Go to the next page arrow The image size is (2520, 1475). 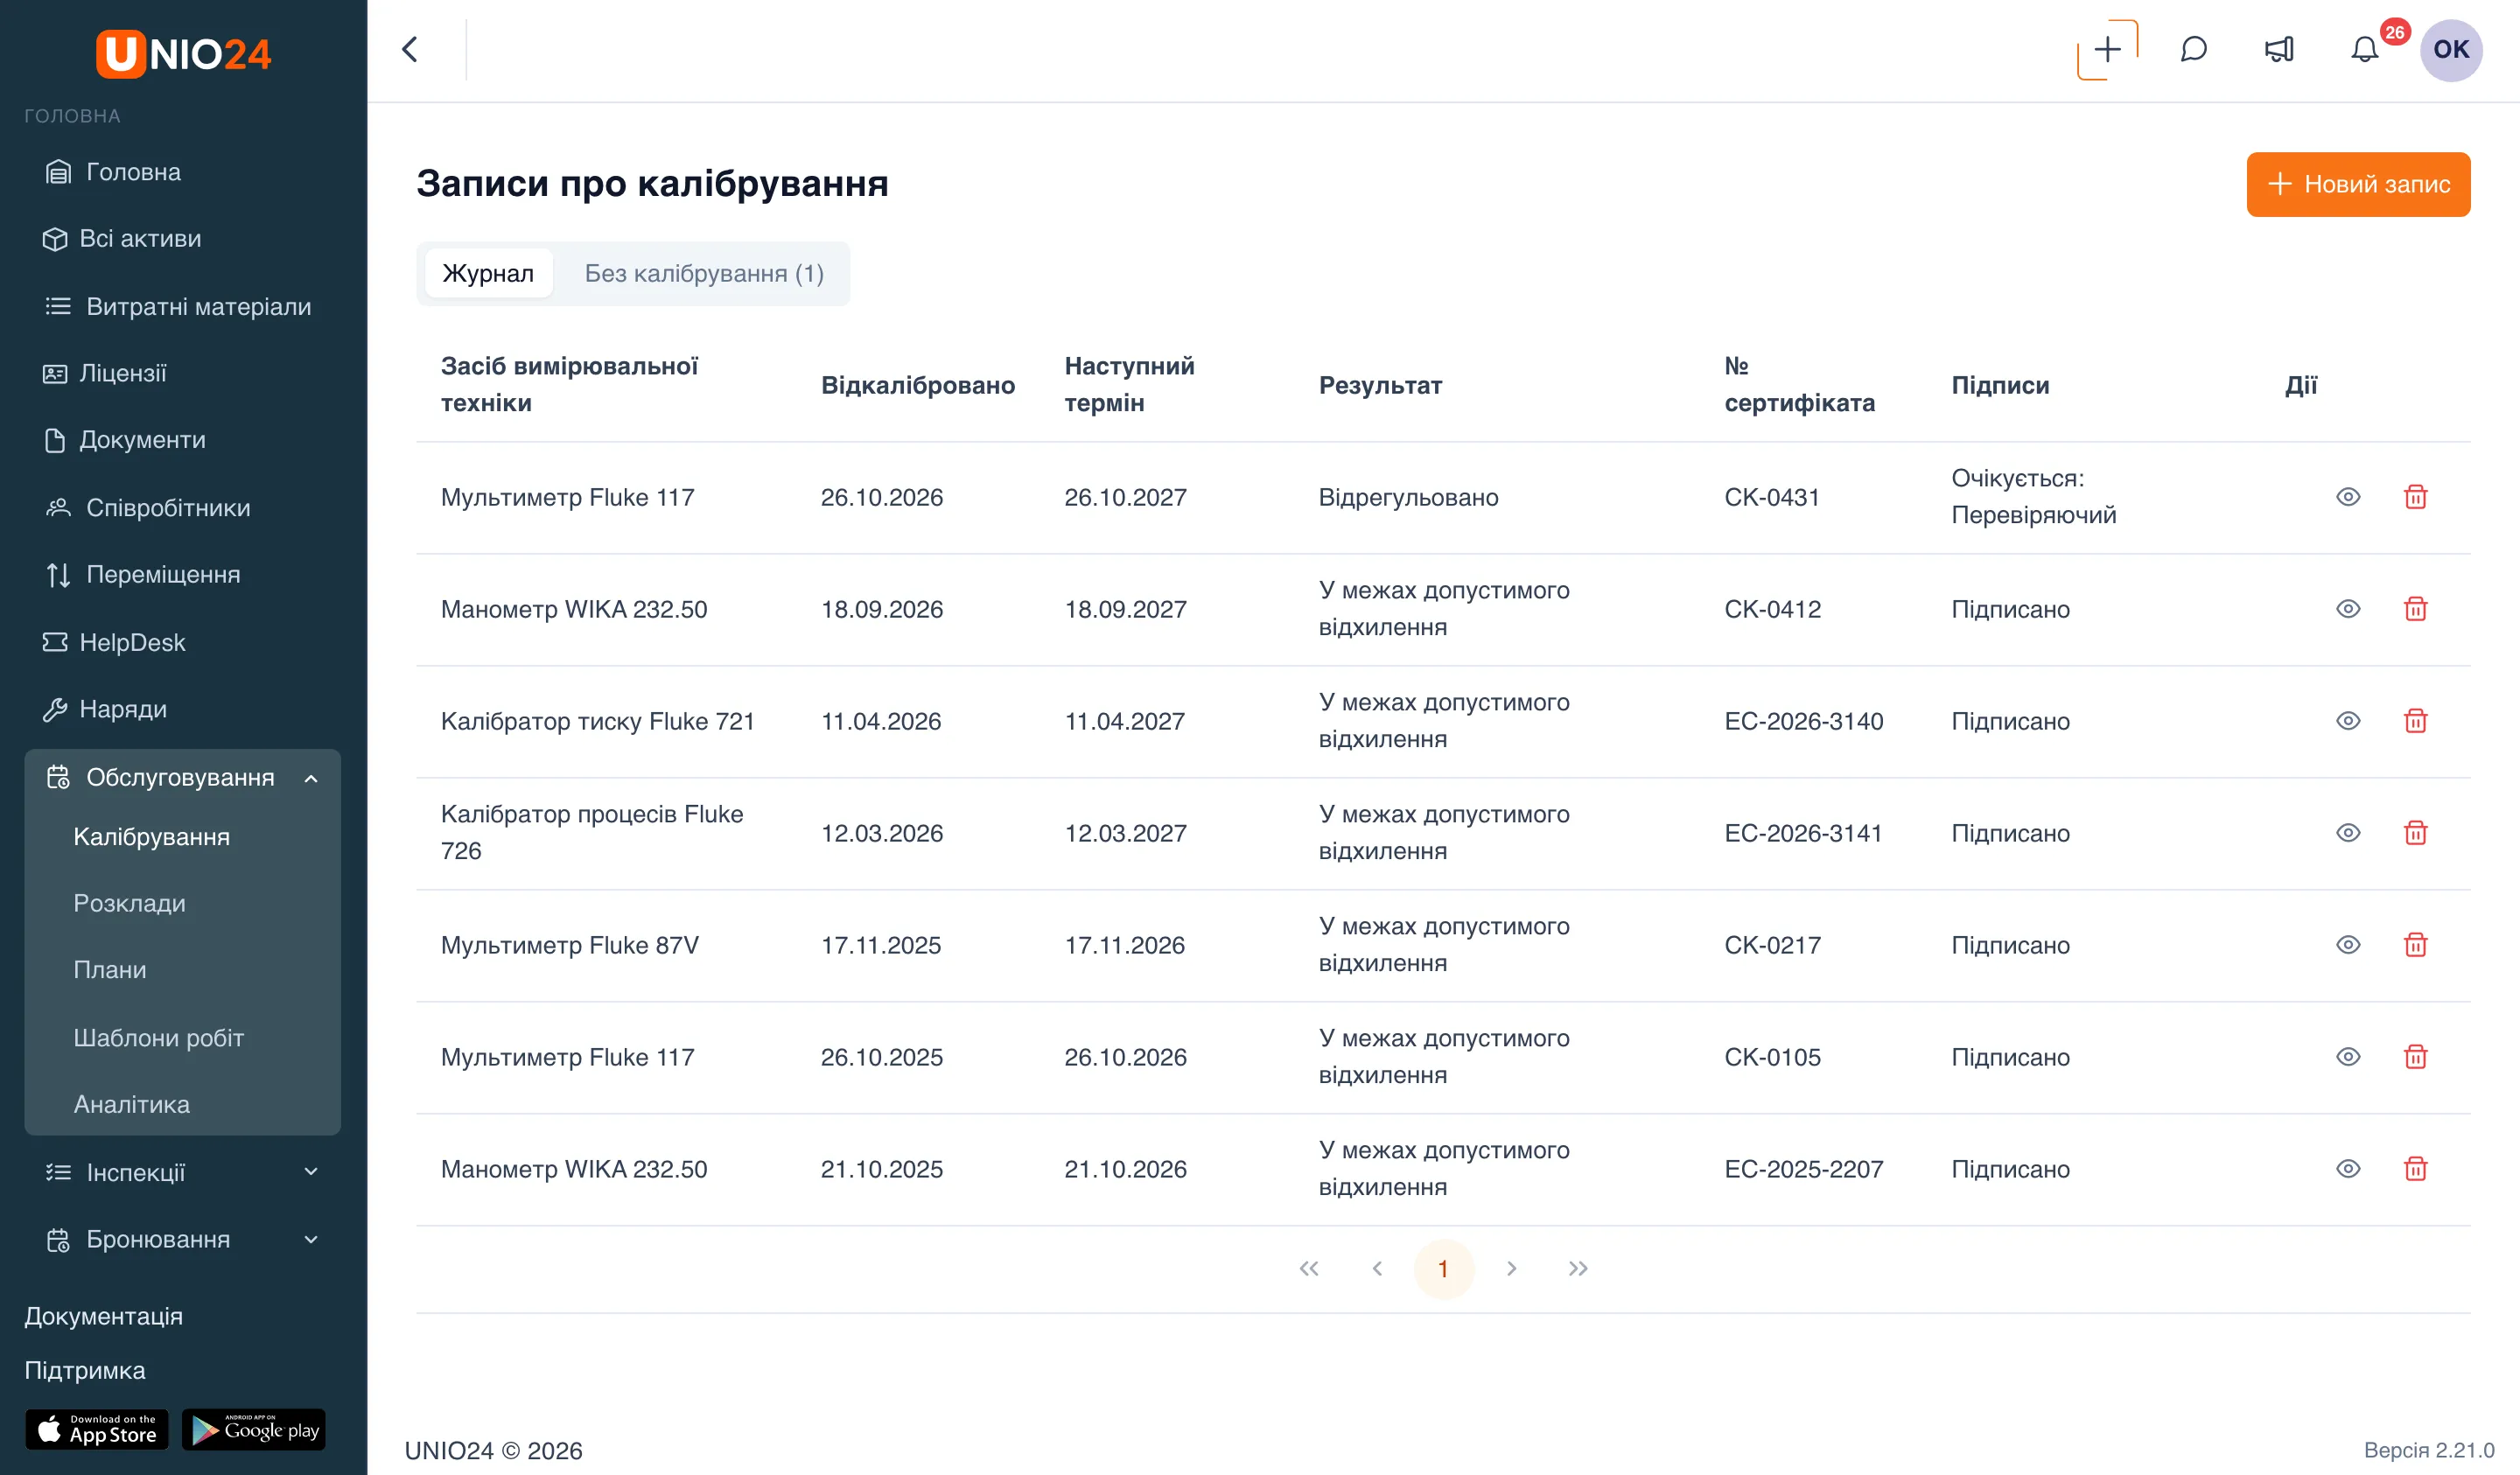[x=1511, y=1268]
